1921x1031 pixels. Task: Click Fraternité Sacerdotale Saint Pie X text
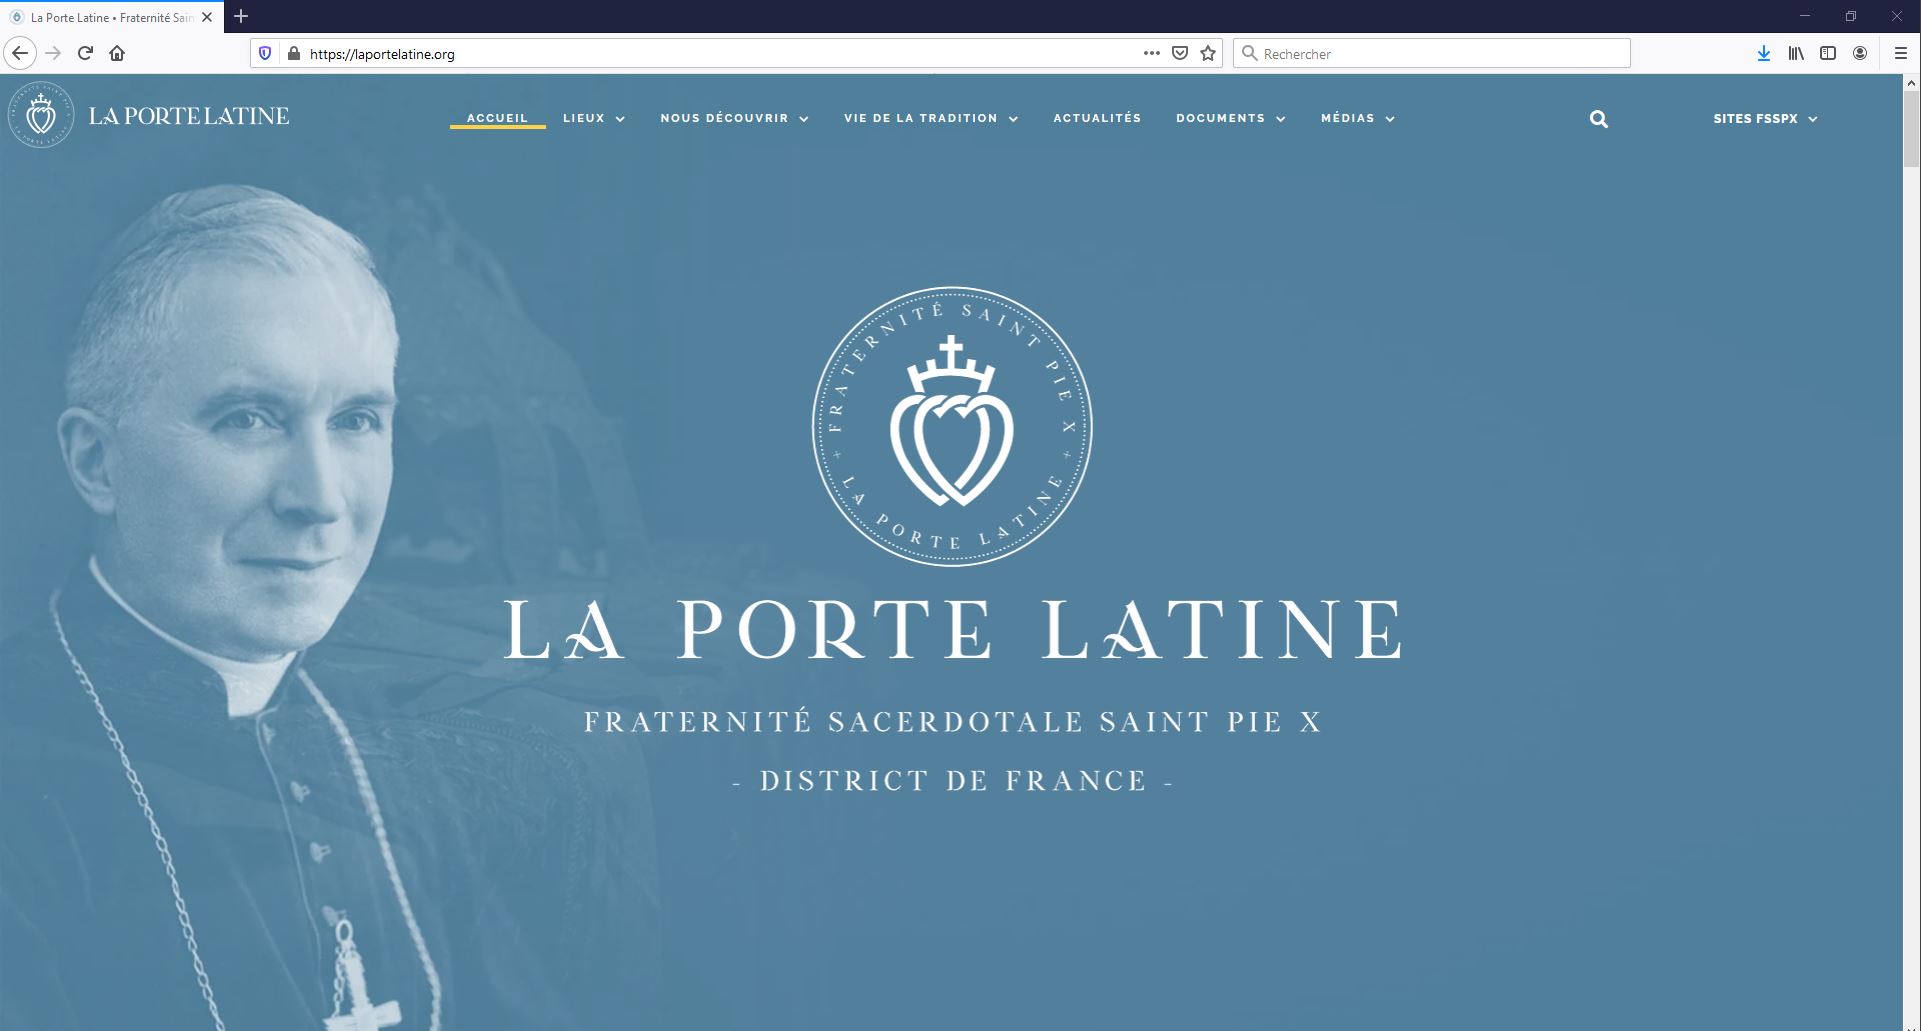pyautogui.click(x=952, y=721)
